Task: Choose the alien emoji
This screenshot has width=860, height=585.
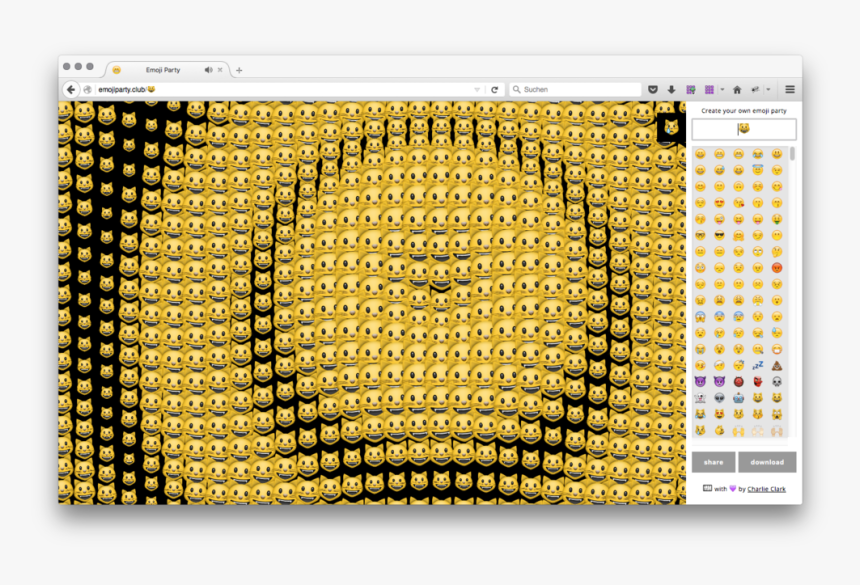Action: pos(719,397)
